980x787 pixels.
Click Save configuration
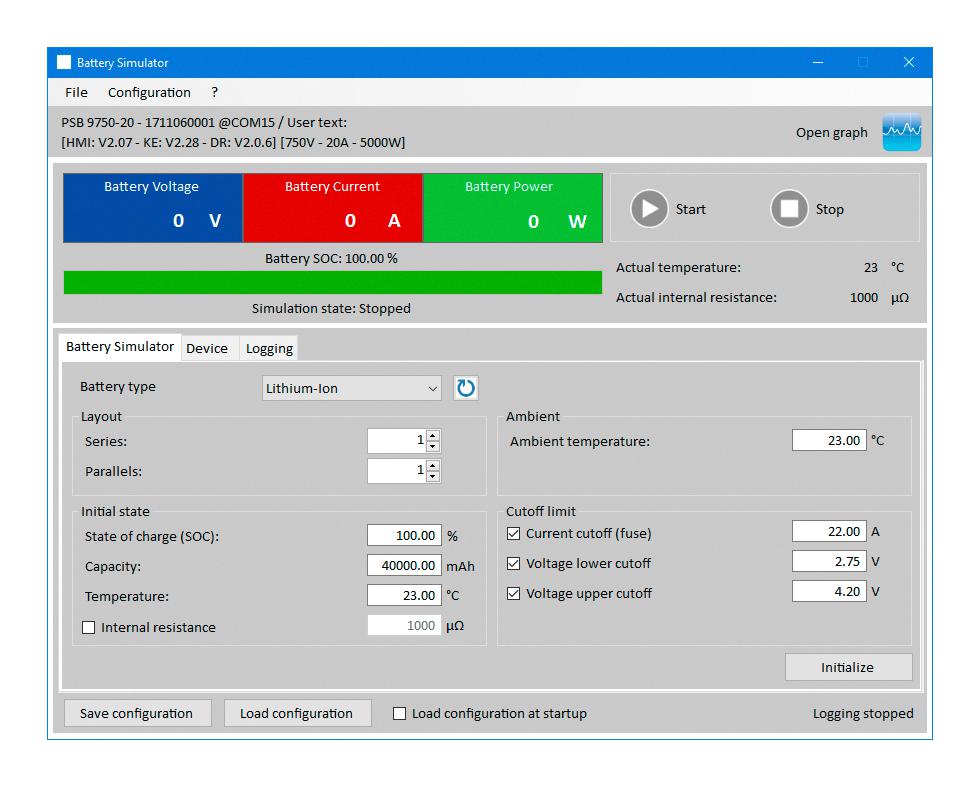137,713
